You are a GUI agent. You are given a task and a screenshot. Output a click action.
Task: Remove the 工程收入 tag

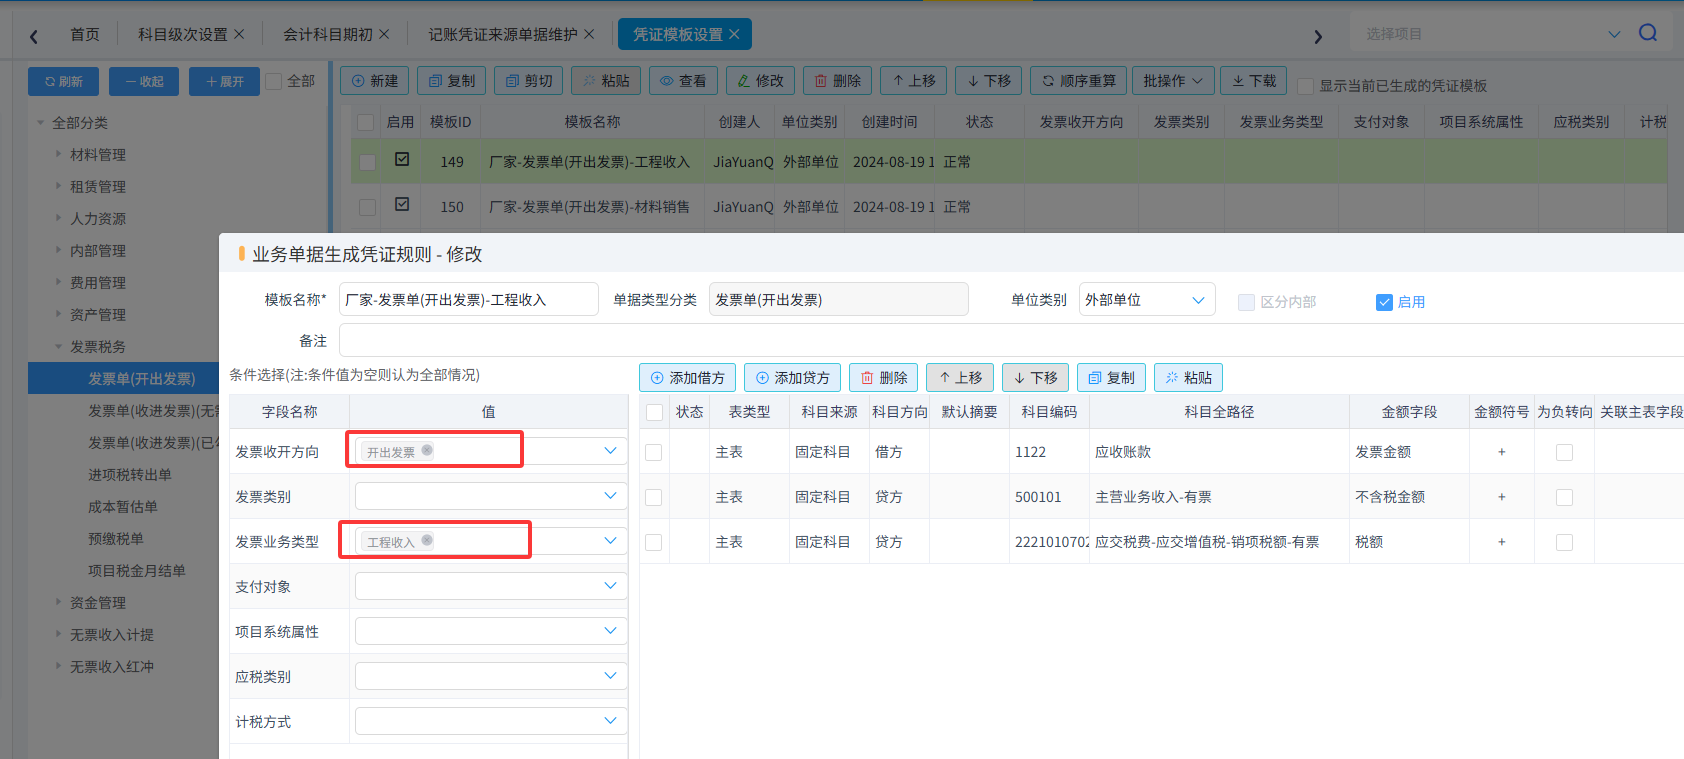[427, 540]
